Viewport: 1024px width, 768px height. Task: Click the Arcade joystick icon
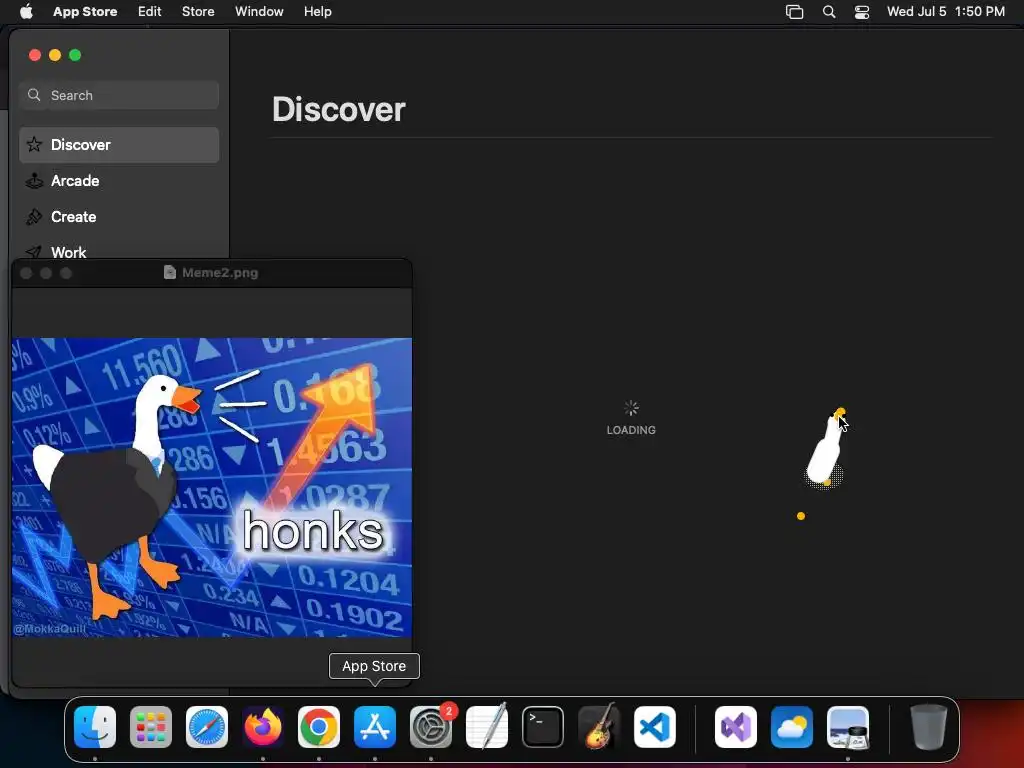point(34,181)
